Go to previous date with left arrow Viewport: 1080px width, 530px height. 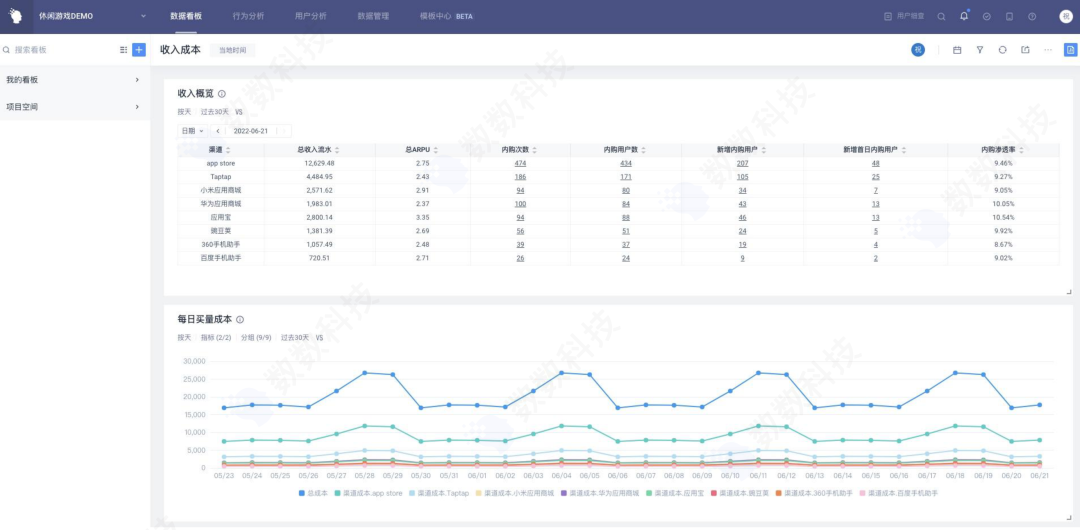218,131
